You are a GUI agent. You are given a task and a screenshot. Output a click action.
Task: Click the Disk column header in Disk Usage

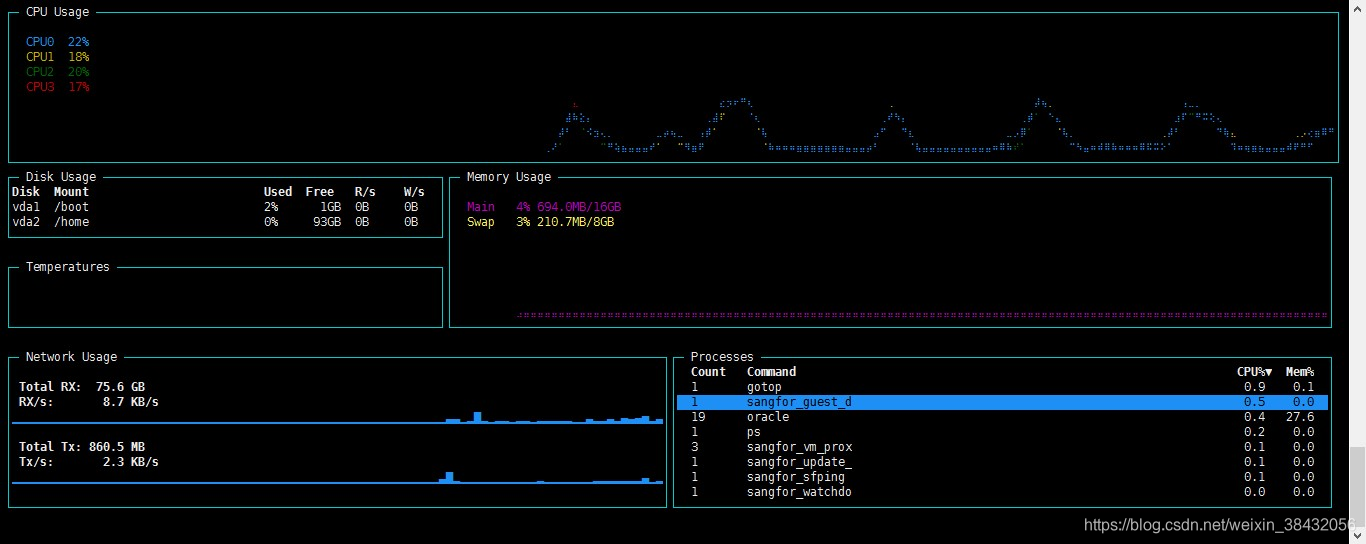click(x=26, y=192)
